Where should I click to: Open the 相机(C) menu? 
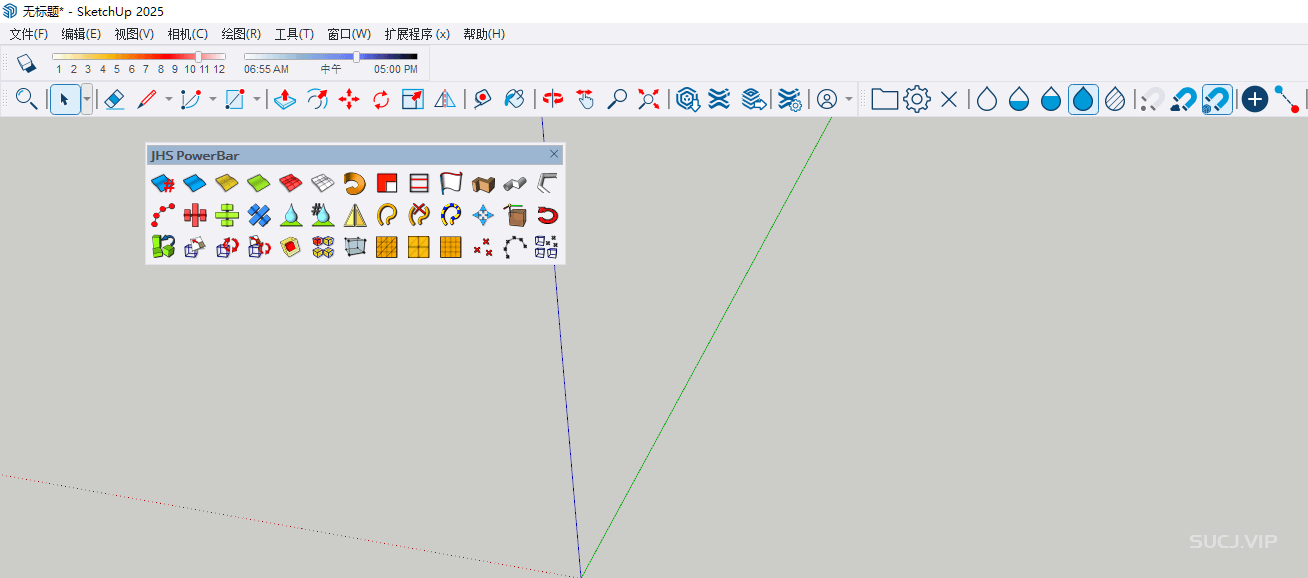coord(188,34)
